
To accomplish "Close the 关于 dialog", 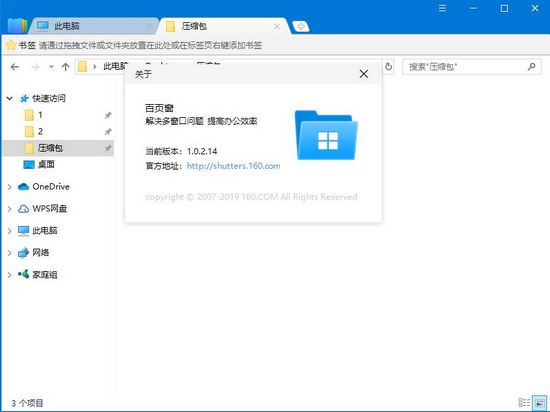I will (x=364, y=74).
